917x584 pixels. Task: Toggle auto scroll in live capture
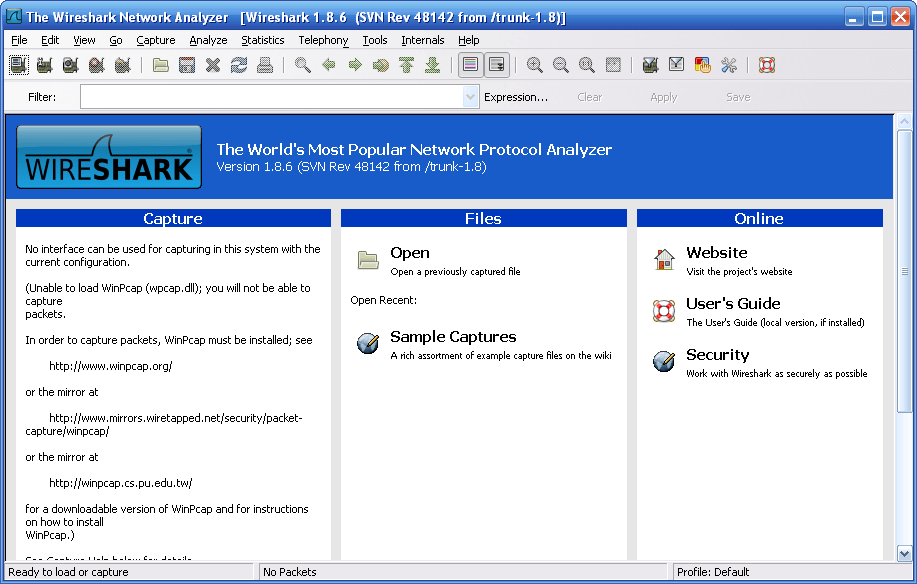pyautogui.click(x=497, y=65)
